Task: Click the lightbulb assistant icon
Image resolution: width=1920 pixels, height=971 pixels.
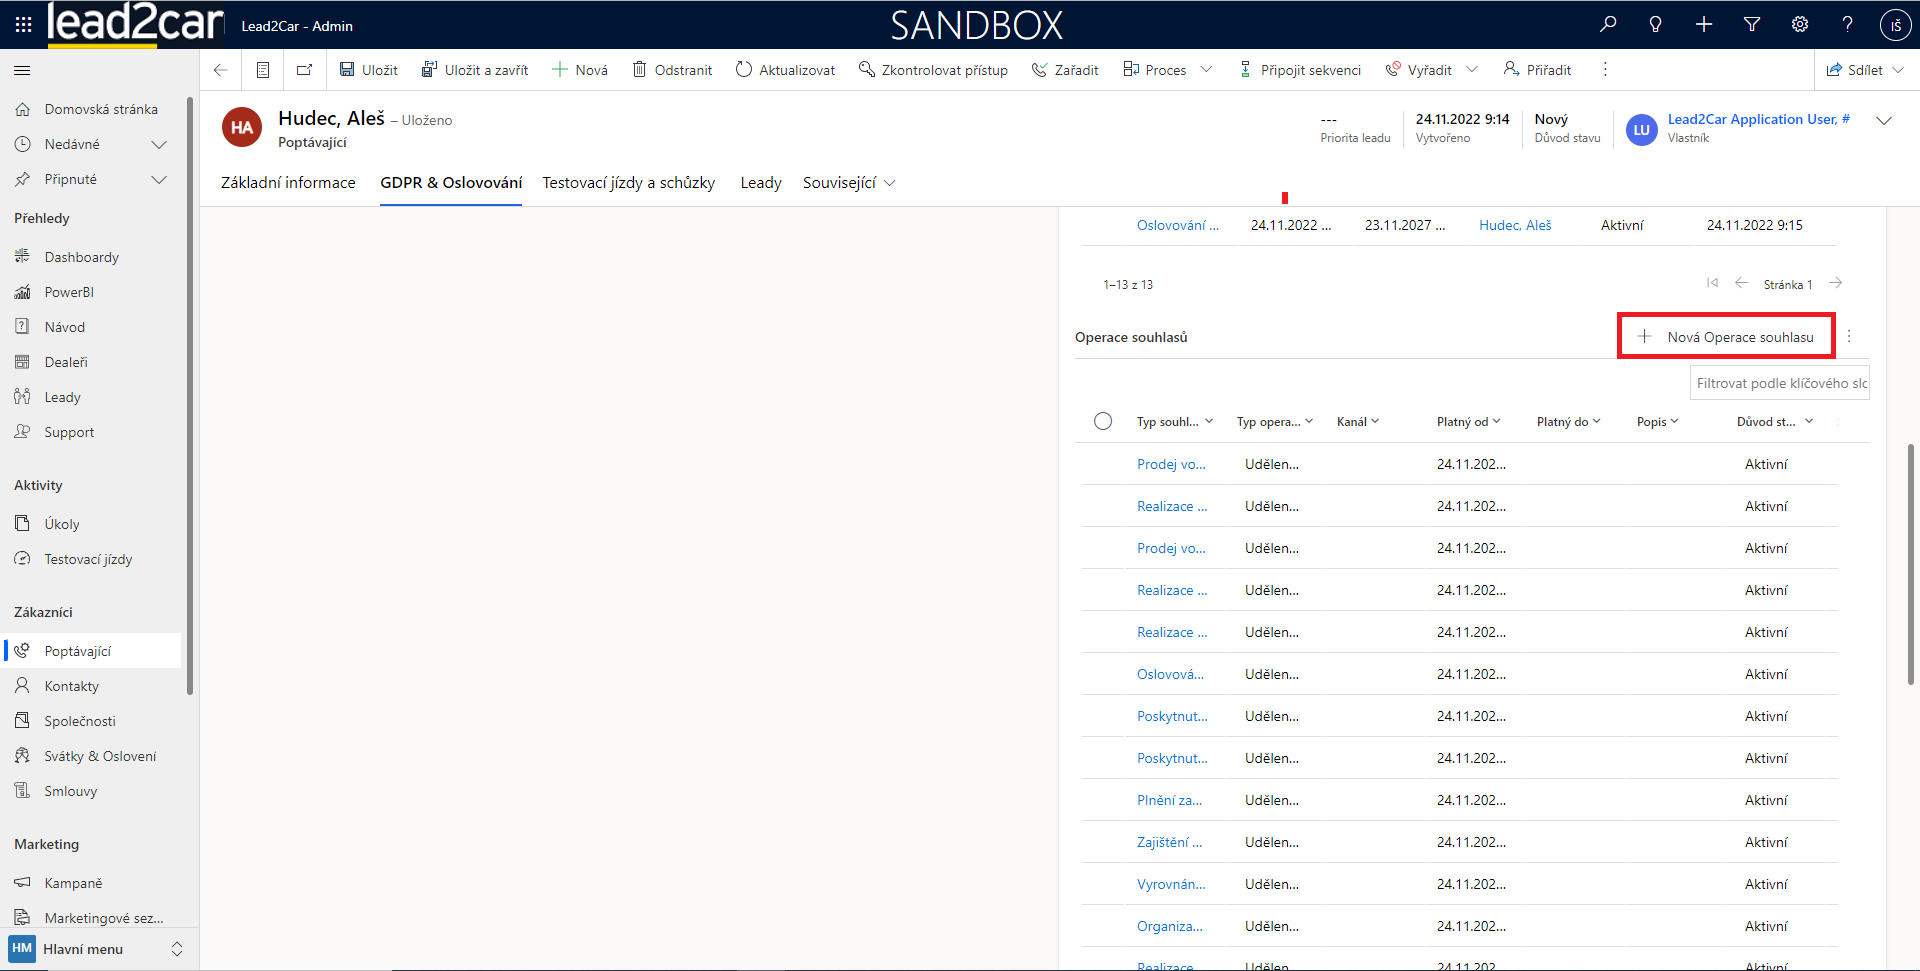Action: tap(1656, 24)
